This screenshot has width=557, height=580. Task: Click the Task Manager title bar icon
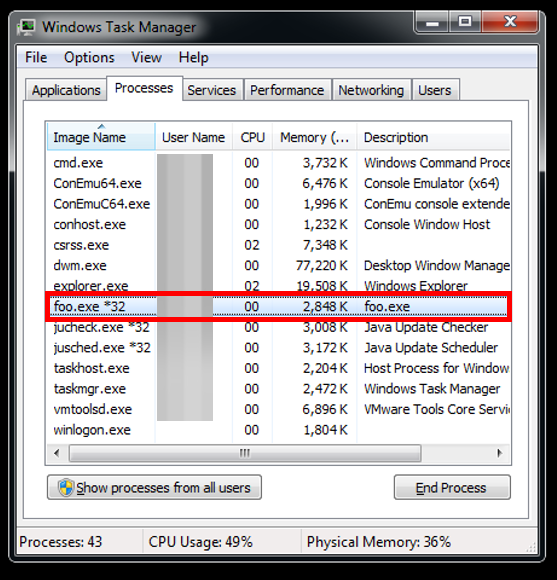[x=27, y=27]
